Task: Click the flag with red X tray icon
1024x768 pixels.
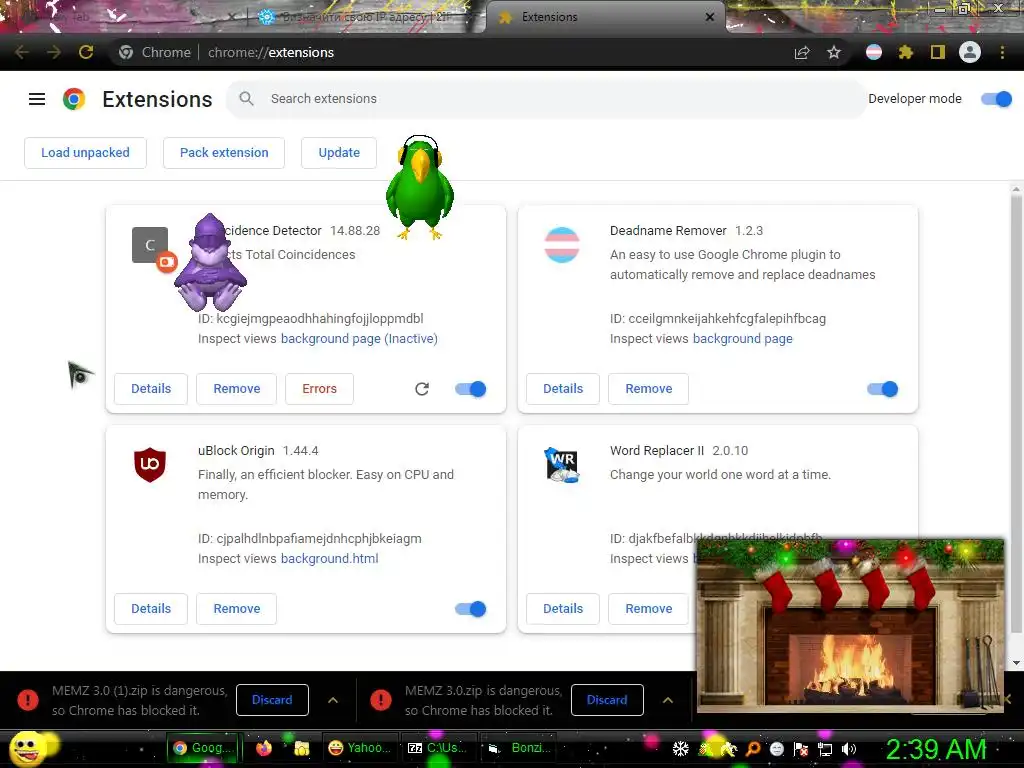Action: (801, 749)
